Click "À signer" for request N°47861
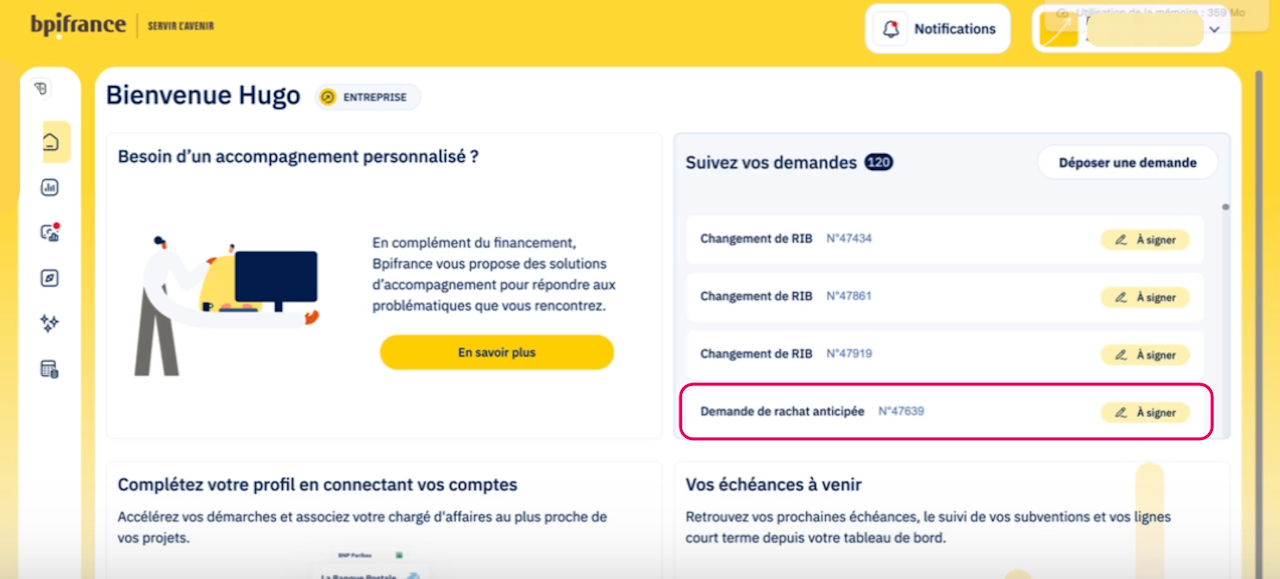This screenshot has height=579, width=1280. coord(1145,297)
